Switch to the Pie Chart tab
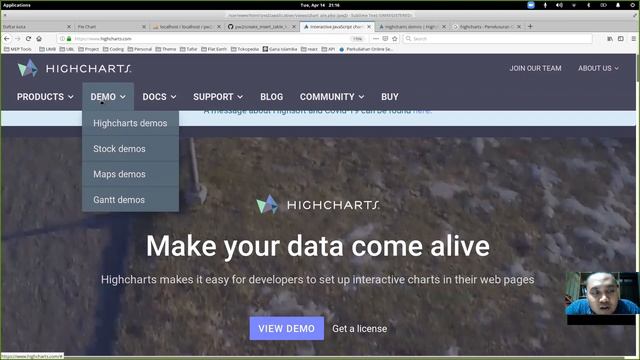 click(110, 27)
